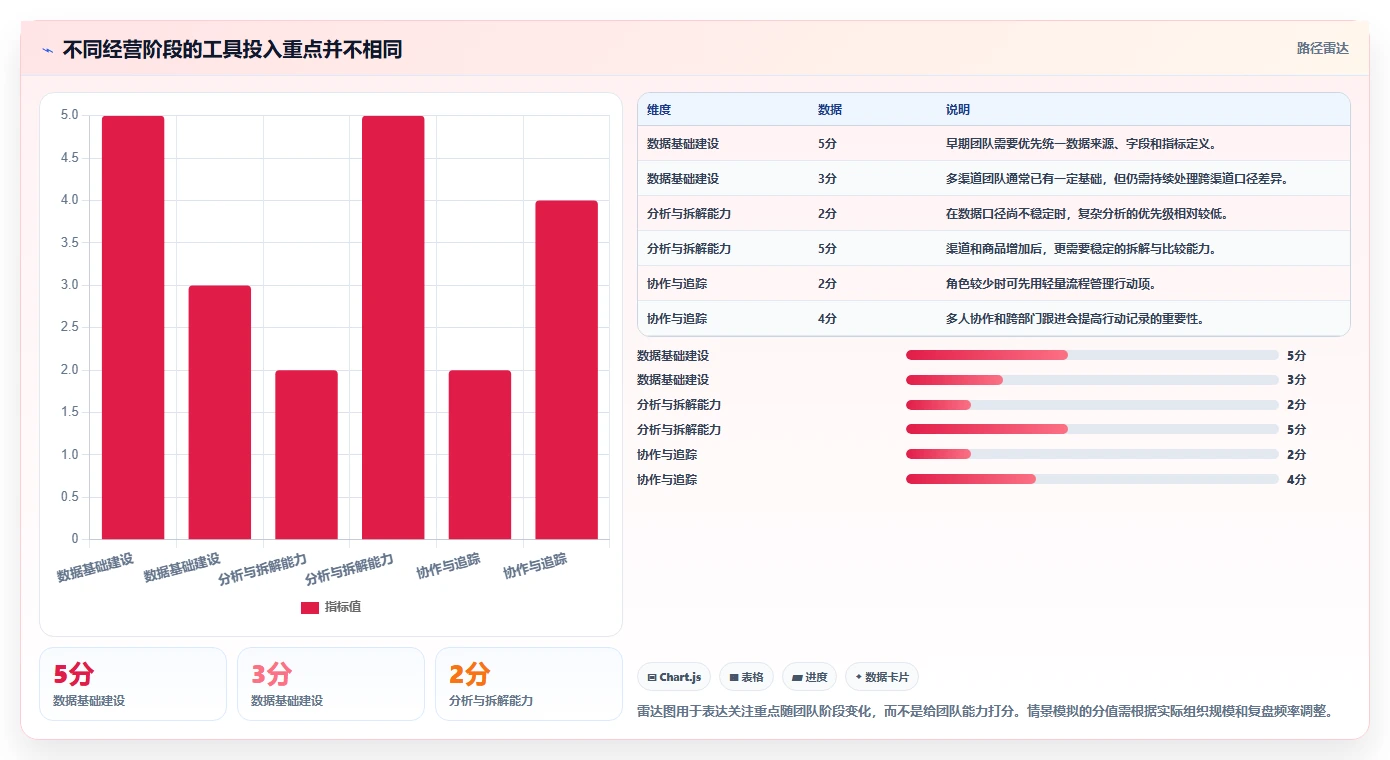Open the summary card showing 3分 数据基础建设

[331, 684]
